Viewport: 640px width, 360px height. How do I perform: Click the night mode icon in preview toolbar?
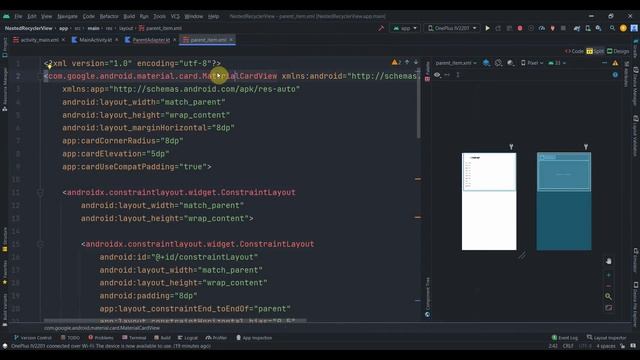510,63
